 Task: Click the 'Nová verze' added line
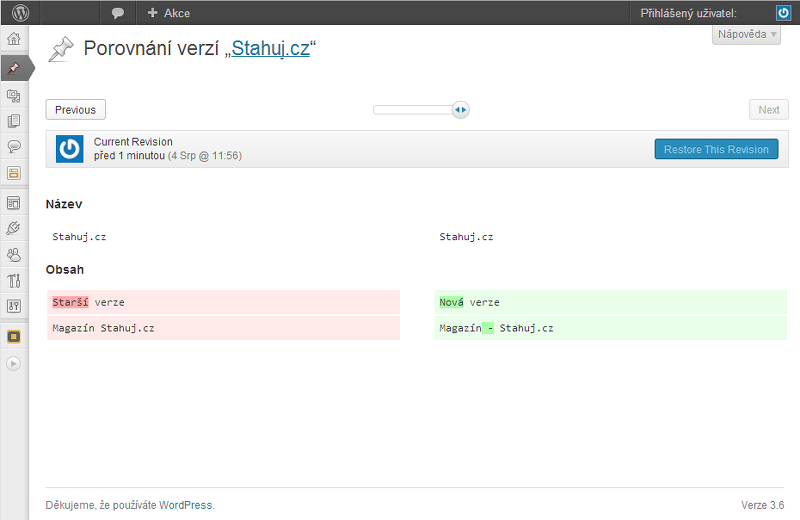[611, 302]
